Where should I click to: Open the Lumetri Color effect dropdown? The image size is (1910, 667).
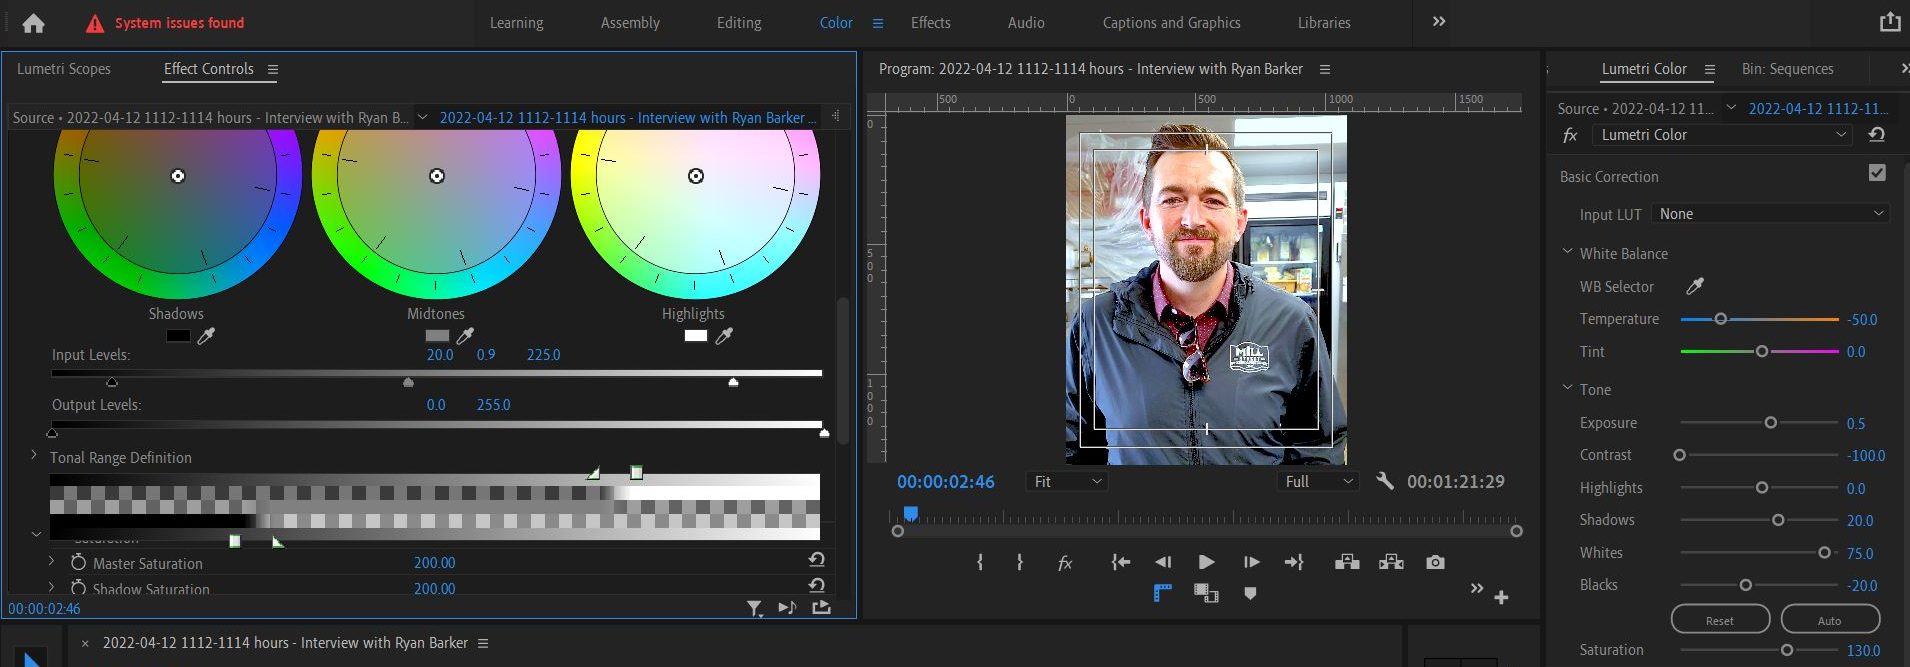1721,134
